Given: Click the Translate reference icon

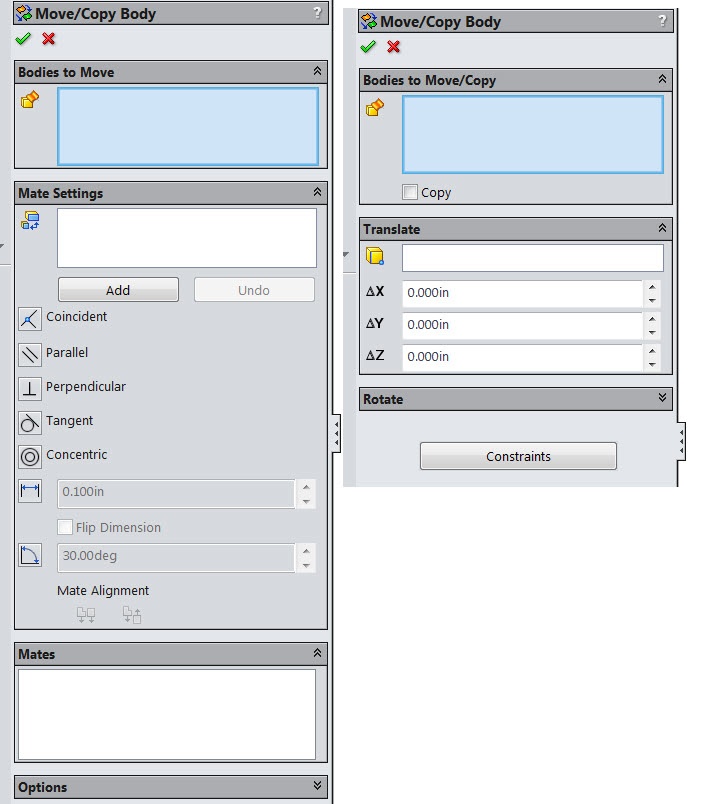Looking at the screenshot, I should tap(375, 255).
